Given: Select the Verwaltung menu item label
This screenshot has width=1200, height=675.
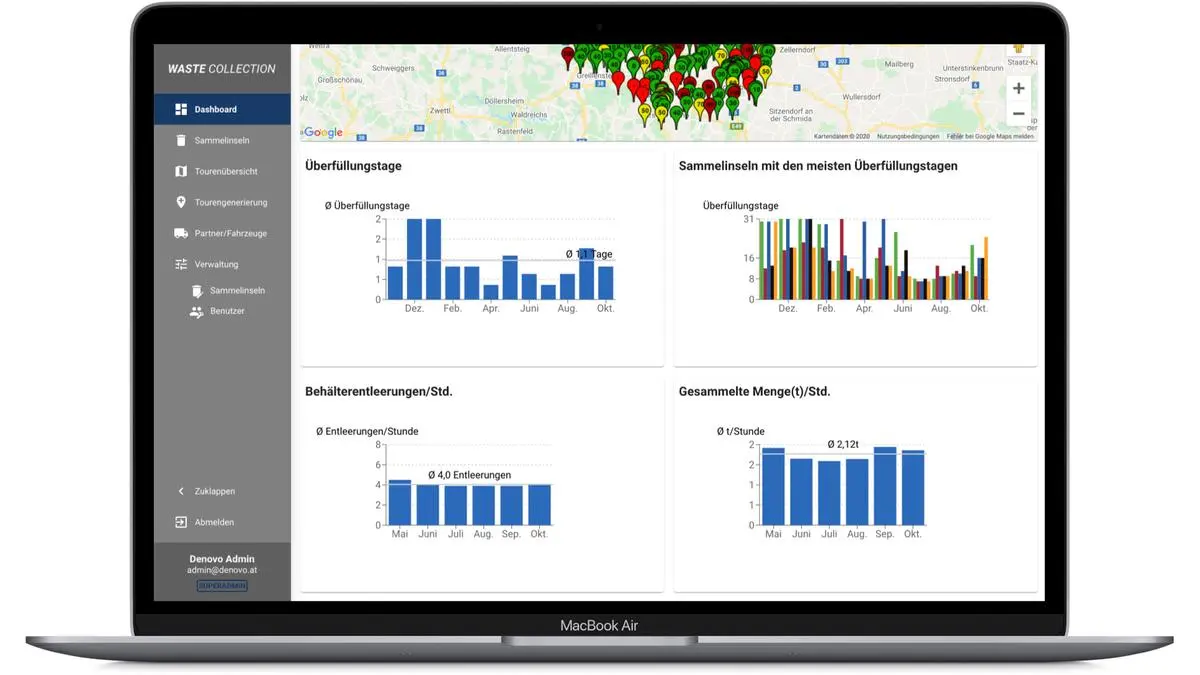Looking at the screenshot, I should (x=216, y=264).
